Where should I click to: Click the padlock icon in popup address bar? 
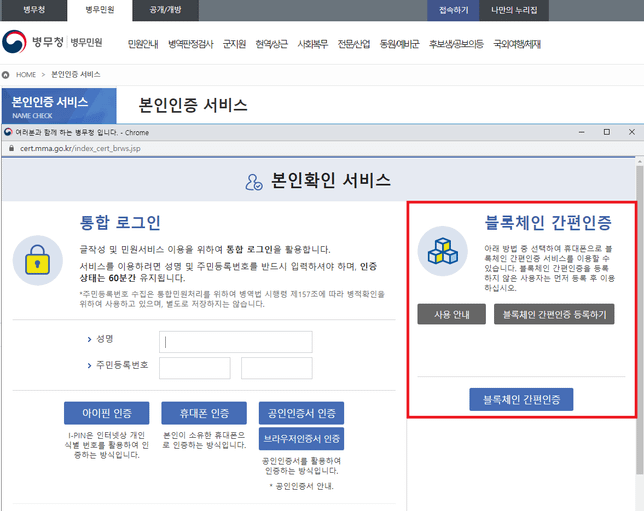click(11, 148)
